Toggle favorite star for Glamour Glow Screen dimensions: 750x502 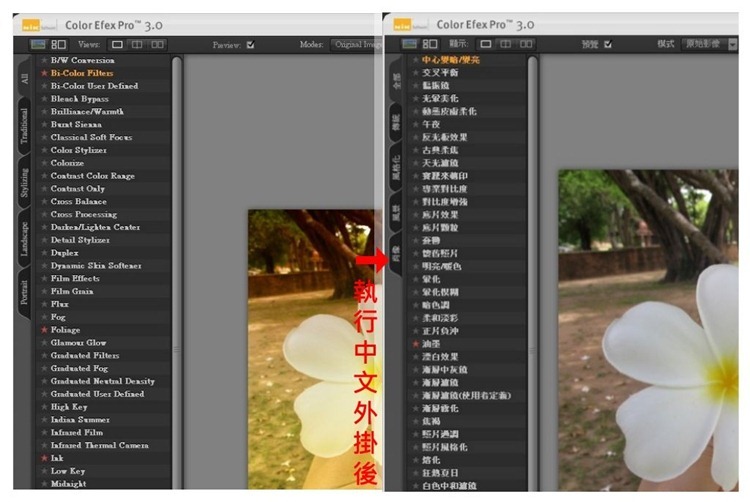[x=44, y=343]
